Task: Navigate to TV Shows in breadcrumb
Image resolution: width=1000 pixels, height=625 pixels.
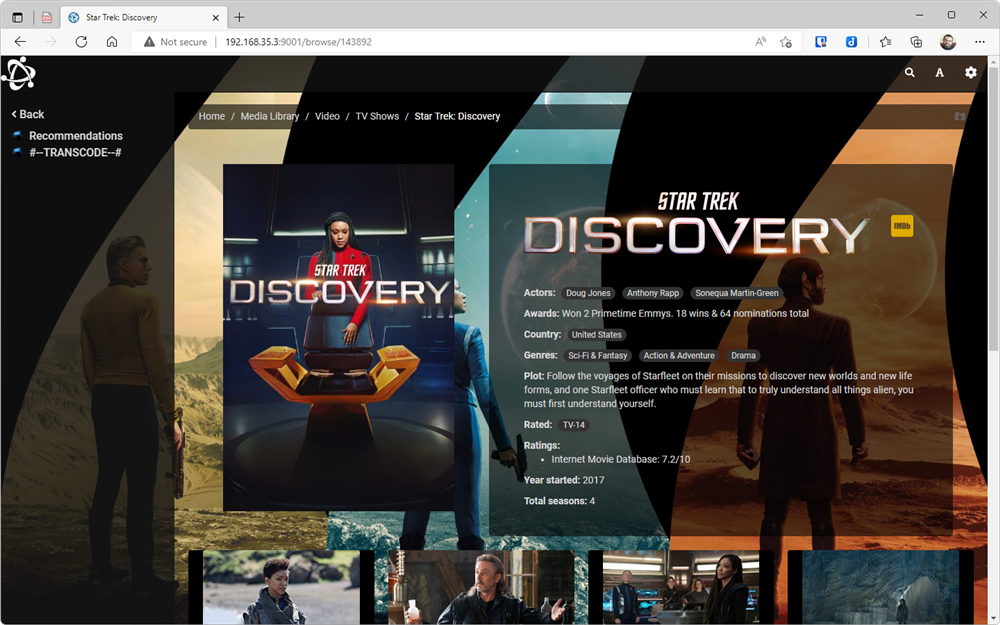Action: tap(377, 117)
